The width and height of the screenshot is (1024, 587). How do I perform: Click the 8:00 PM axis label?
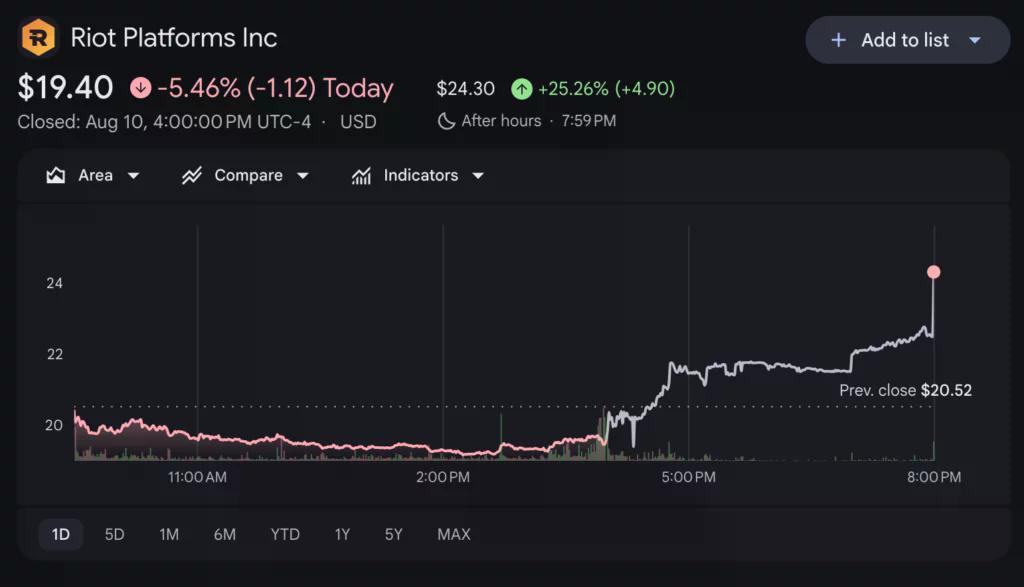pyautogui.click(x=934, y=477)
